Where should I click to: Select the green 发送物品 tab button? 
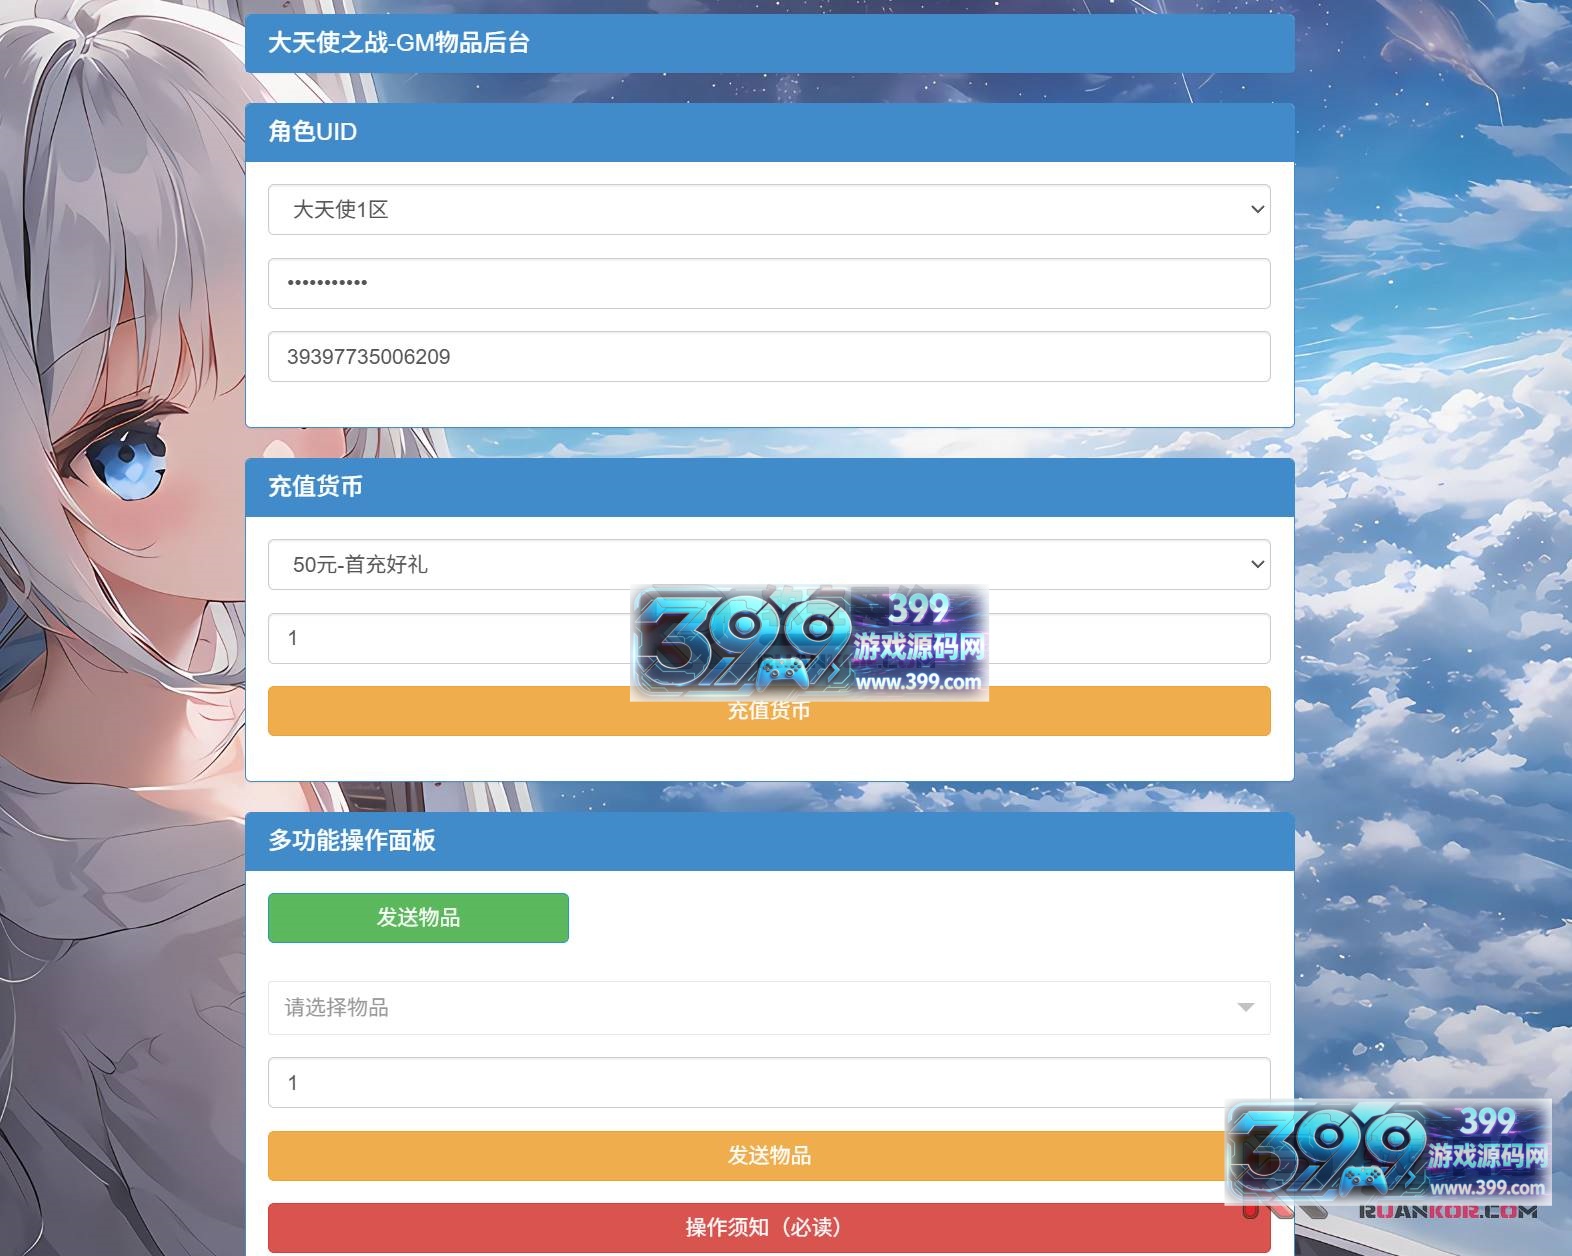point(418,918)
